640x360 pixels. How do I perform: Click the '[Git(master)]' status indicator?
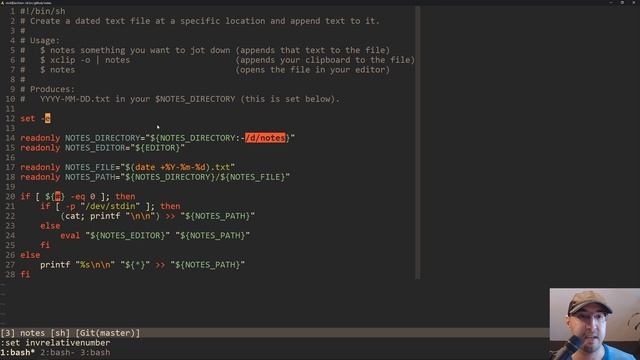pyautogui.click(x=107, y=333)
